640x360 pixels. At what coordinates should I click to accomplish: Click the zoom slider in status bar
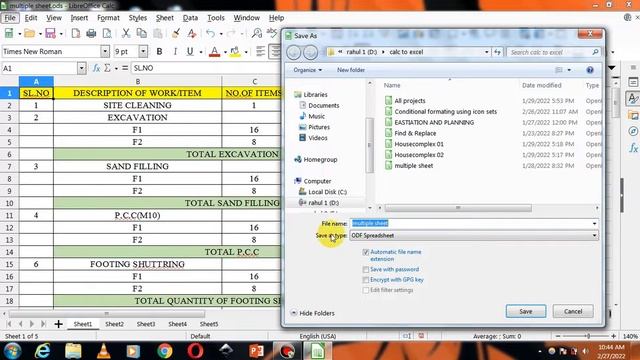pyautogui.click(x=586, y=336)
